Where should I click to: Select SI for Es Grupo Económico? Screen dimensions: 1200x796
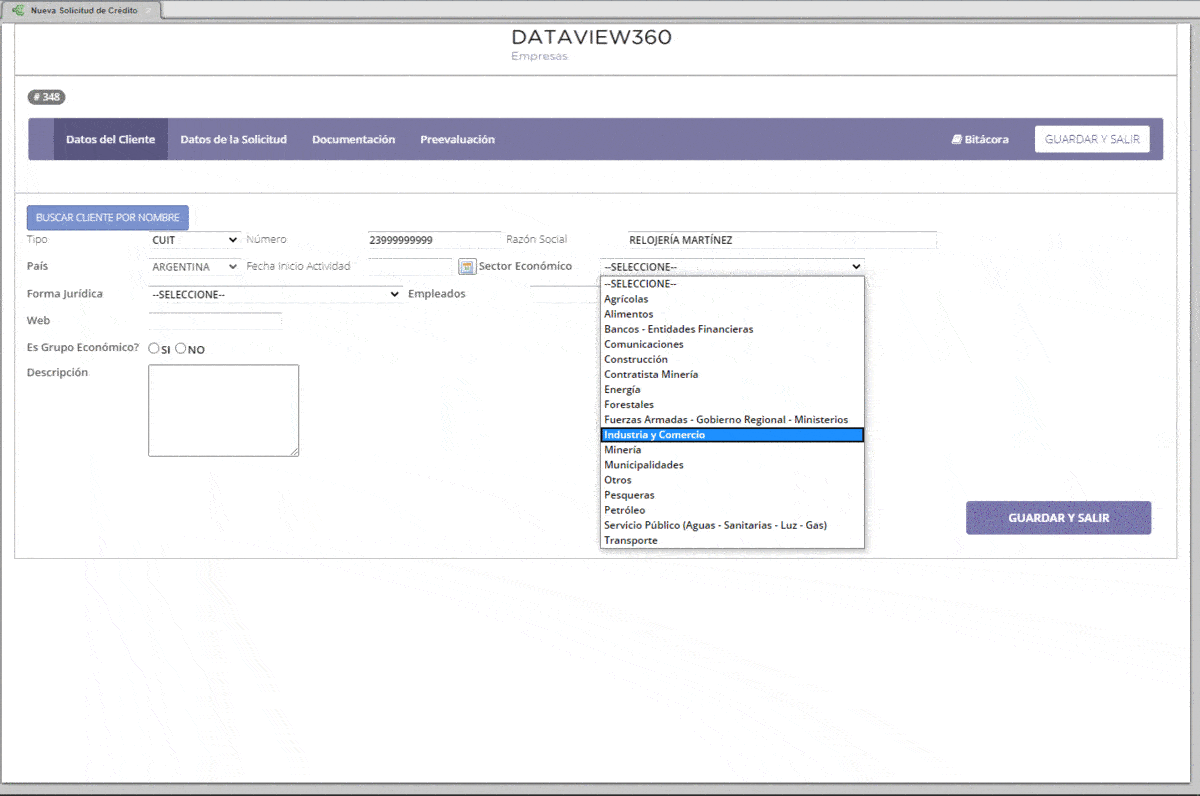[x=154, y=349]
